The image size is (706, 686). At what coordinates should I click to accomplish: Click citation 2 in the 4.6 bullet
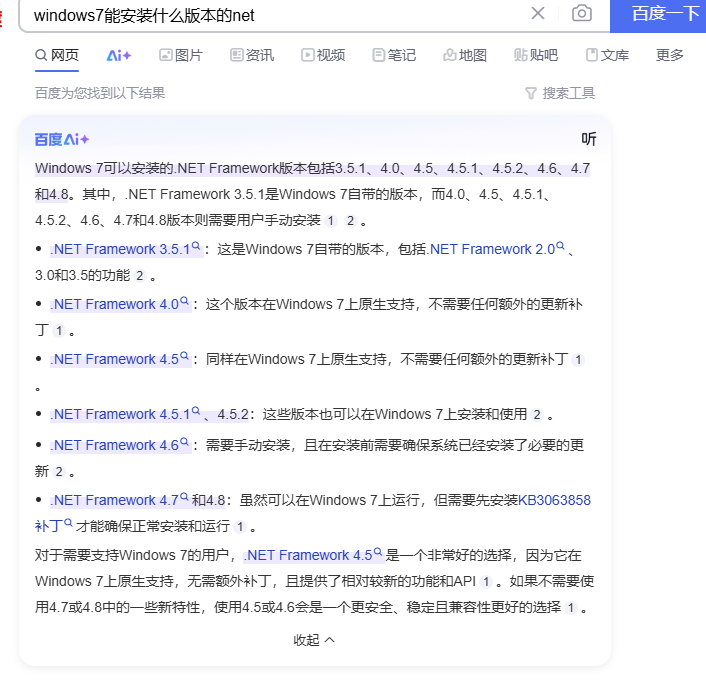point(59,472)
